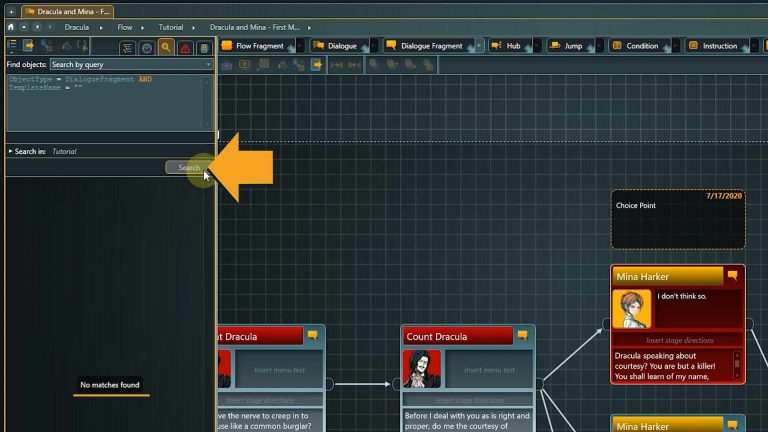
Task: Click the date '7/17/2020' on the comment
Action: coord(724,196)
